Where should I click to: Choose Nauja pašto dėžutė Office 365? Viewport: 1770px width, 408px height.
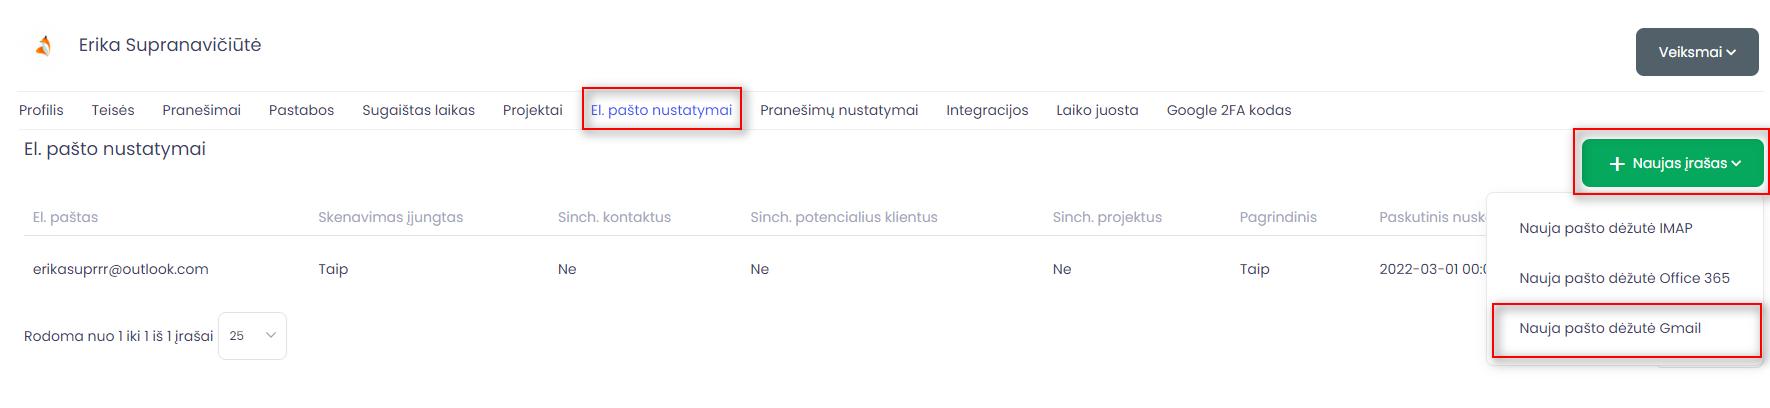(x=1624, y=278)
